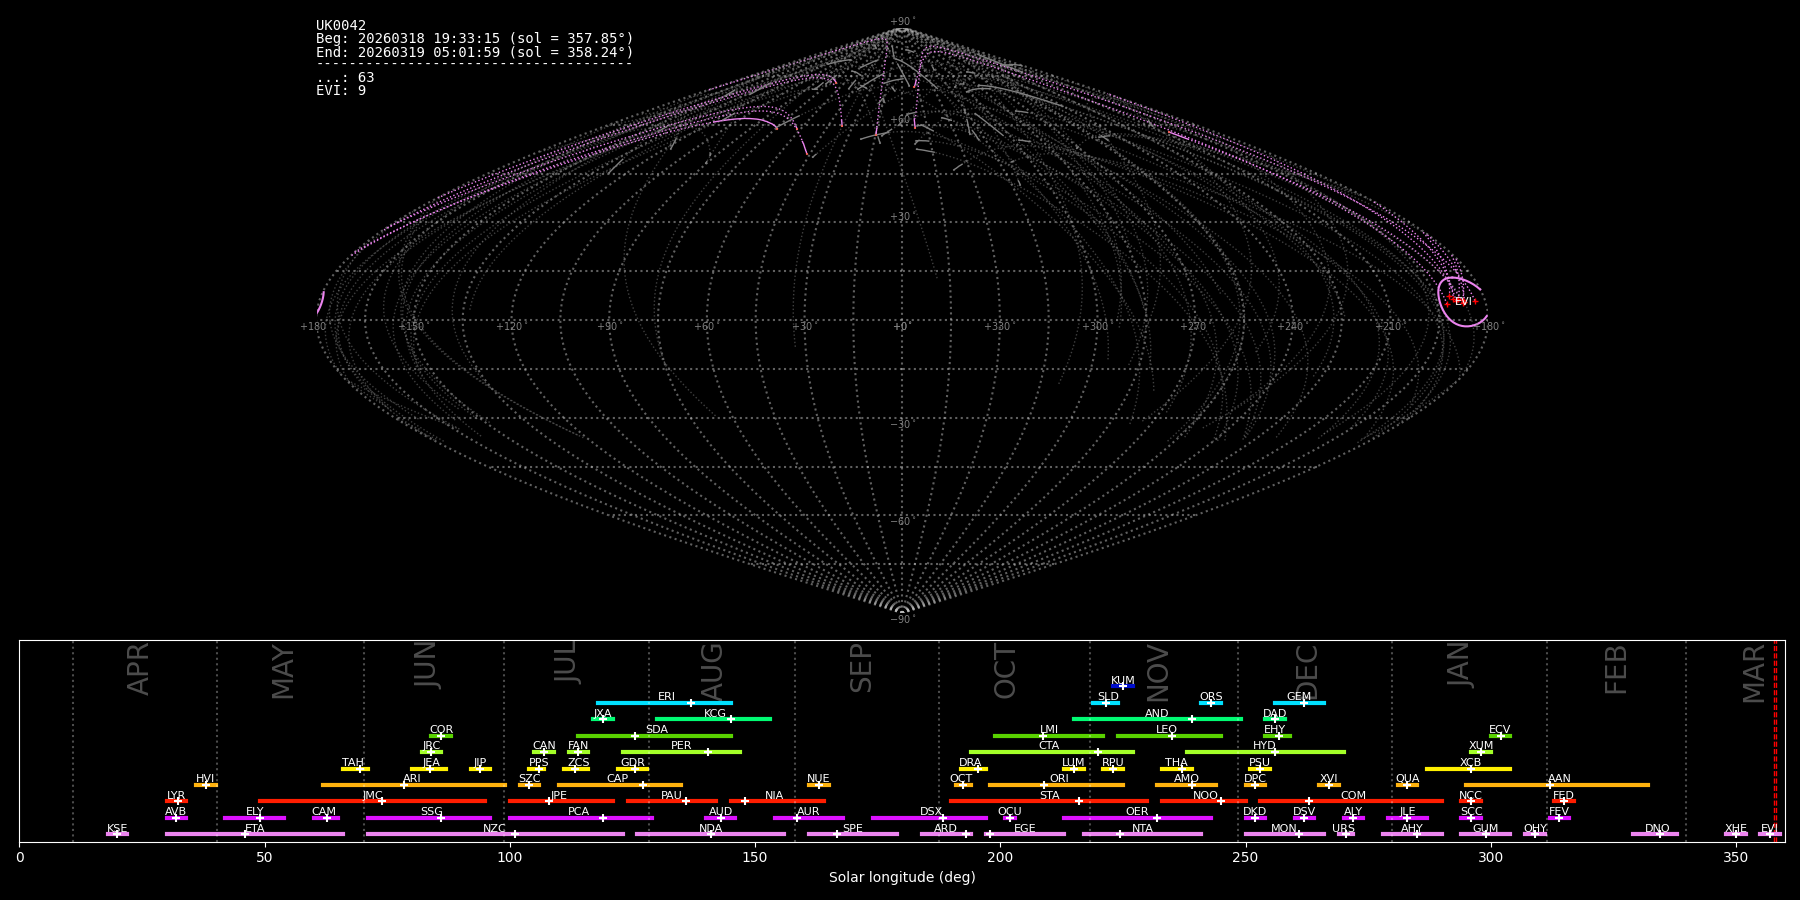Click the orange AAN activity bar
This screenshot has width=1800, height=900.
(1557, 785)
